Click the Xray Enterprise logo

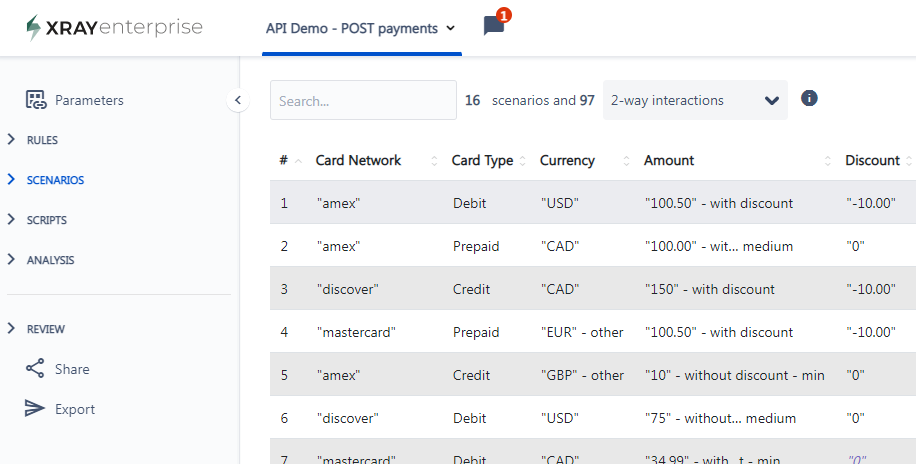click(114, 27)
